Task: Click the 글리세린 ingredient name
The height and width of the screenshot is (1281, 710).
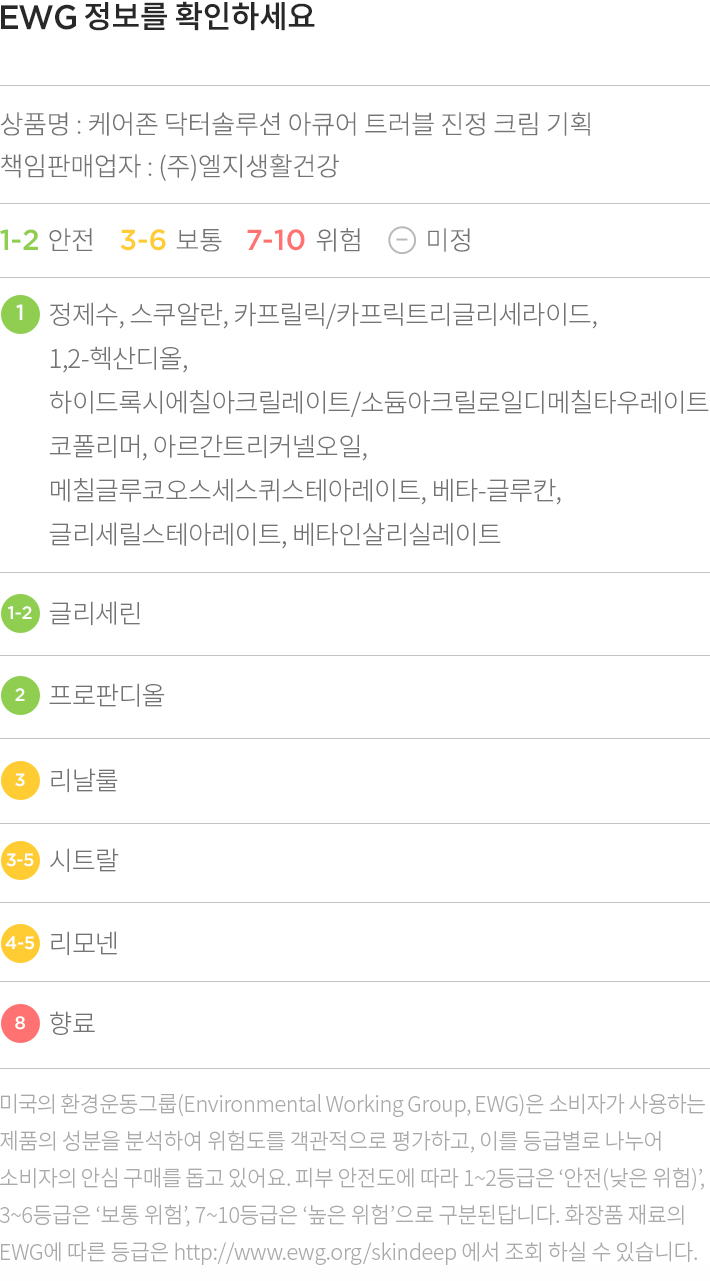Action: pyautogui.click(x=95, y=613)
